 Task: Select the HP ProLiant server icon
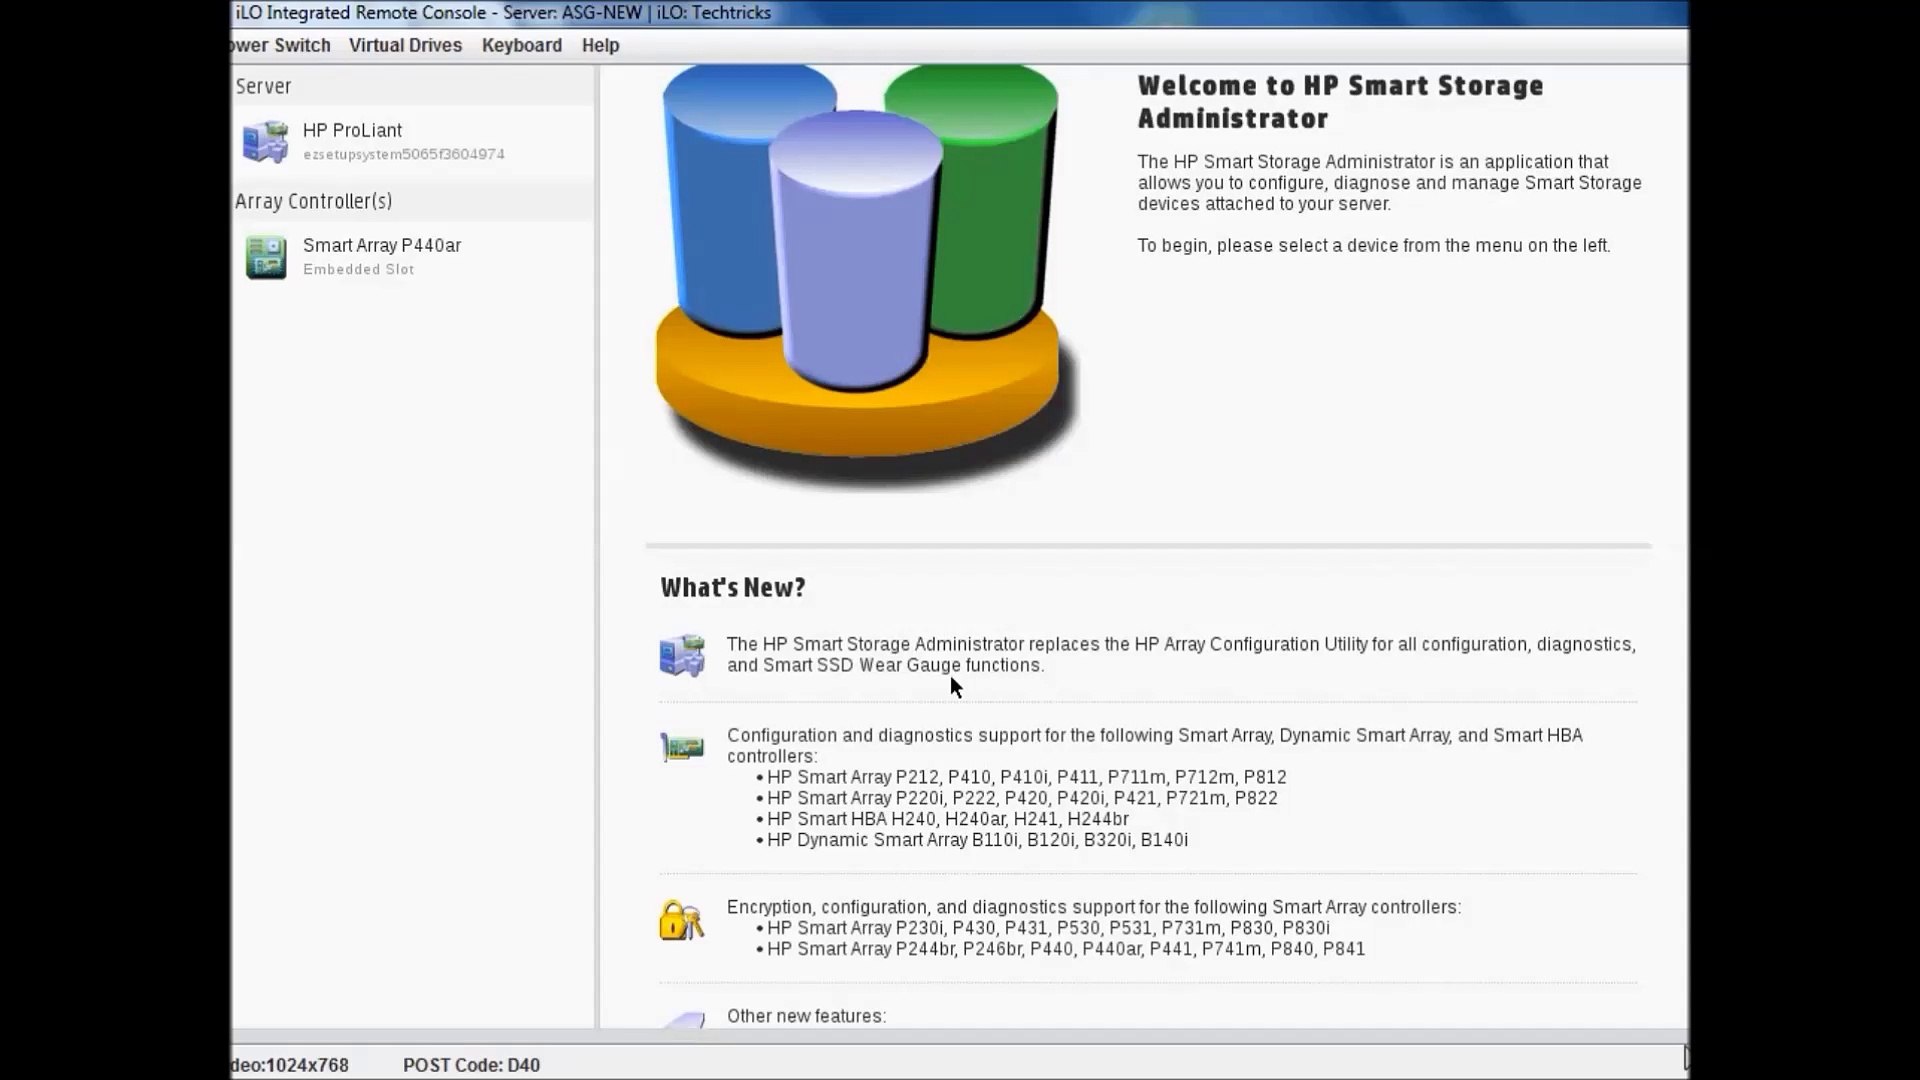(x=267, y=141)
